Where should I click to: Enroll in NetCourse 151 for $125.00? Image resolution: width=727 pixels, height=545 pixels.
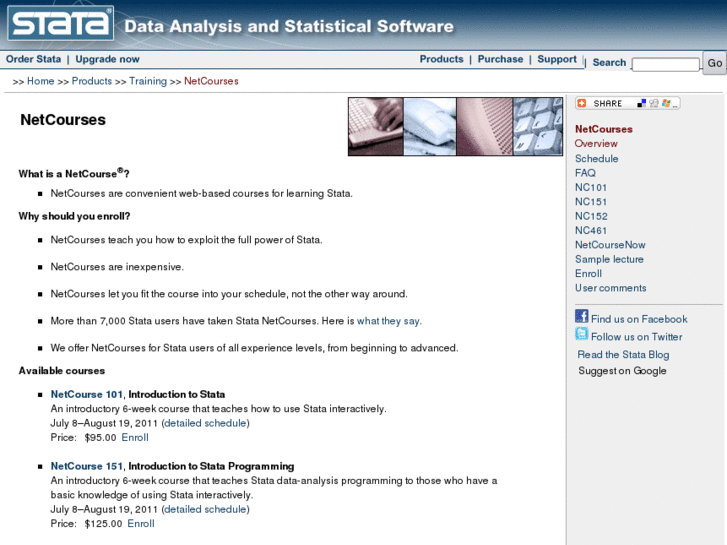tap(141, 524)
